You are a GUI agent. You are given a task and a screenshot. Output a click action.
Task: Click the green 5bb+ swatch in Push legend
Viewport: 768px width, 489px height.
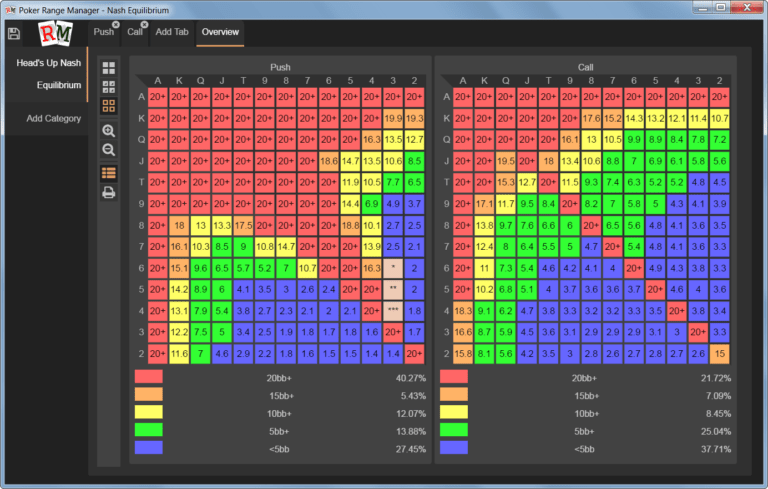[x=148, y=431]
